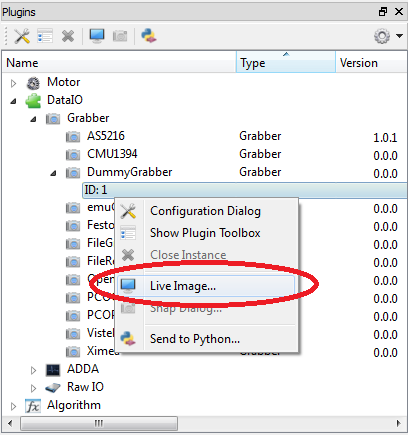Screen dimensions: 408x435
Task: Click the DummyGrabber camera icon
Action: (x=73, y=173)
